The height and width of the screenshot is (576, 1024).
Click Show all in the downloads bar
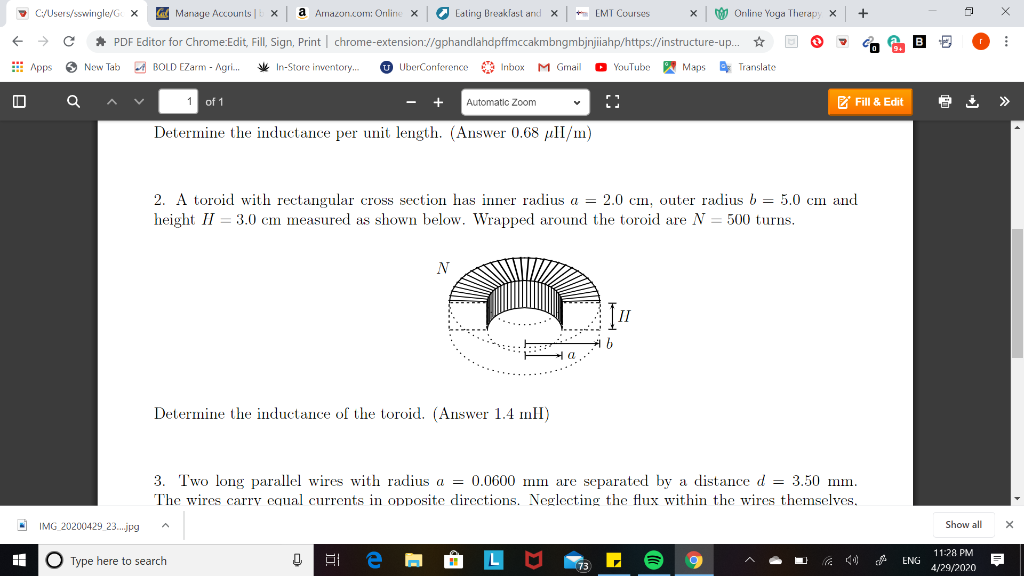click(962, 524)
